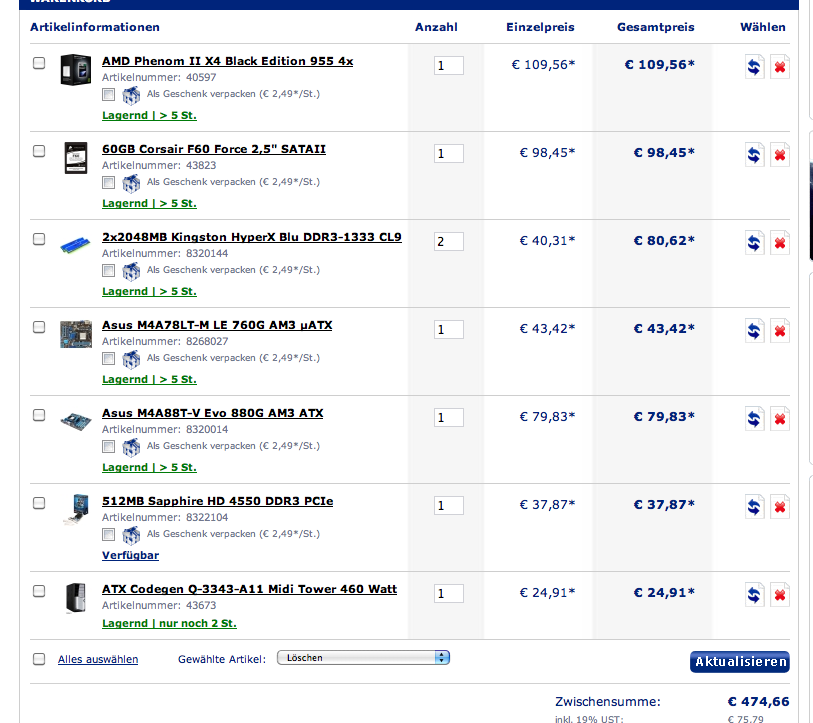Open 512MB Sapphire HD 4550 link
Screen dimensions: 813x723
218,501
